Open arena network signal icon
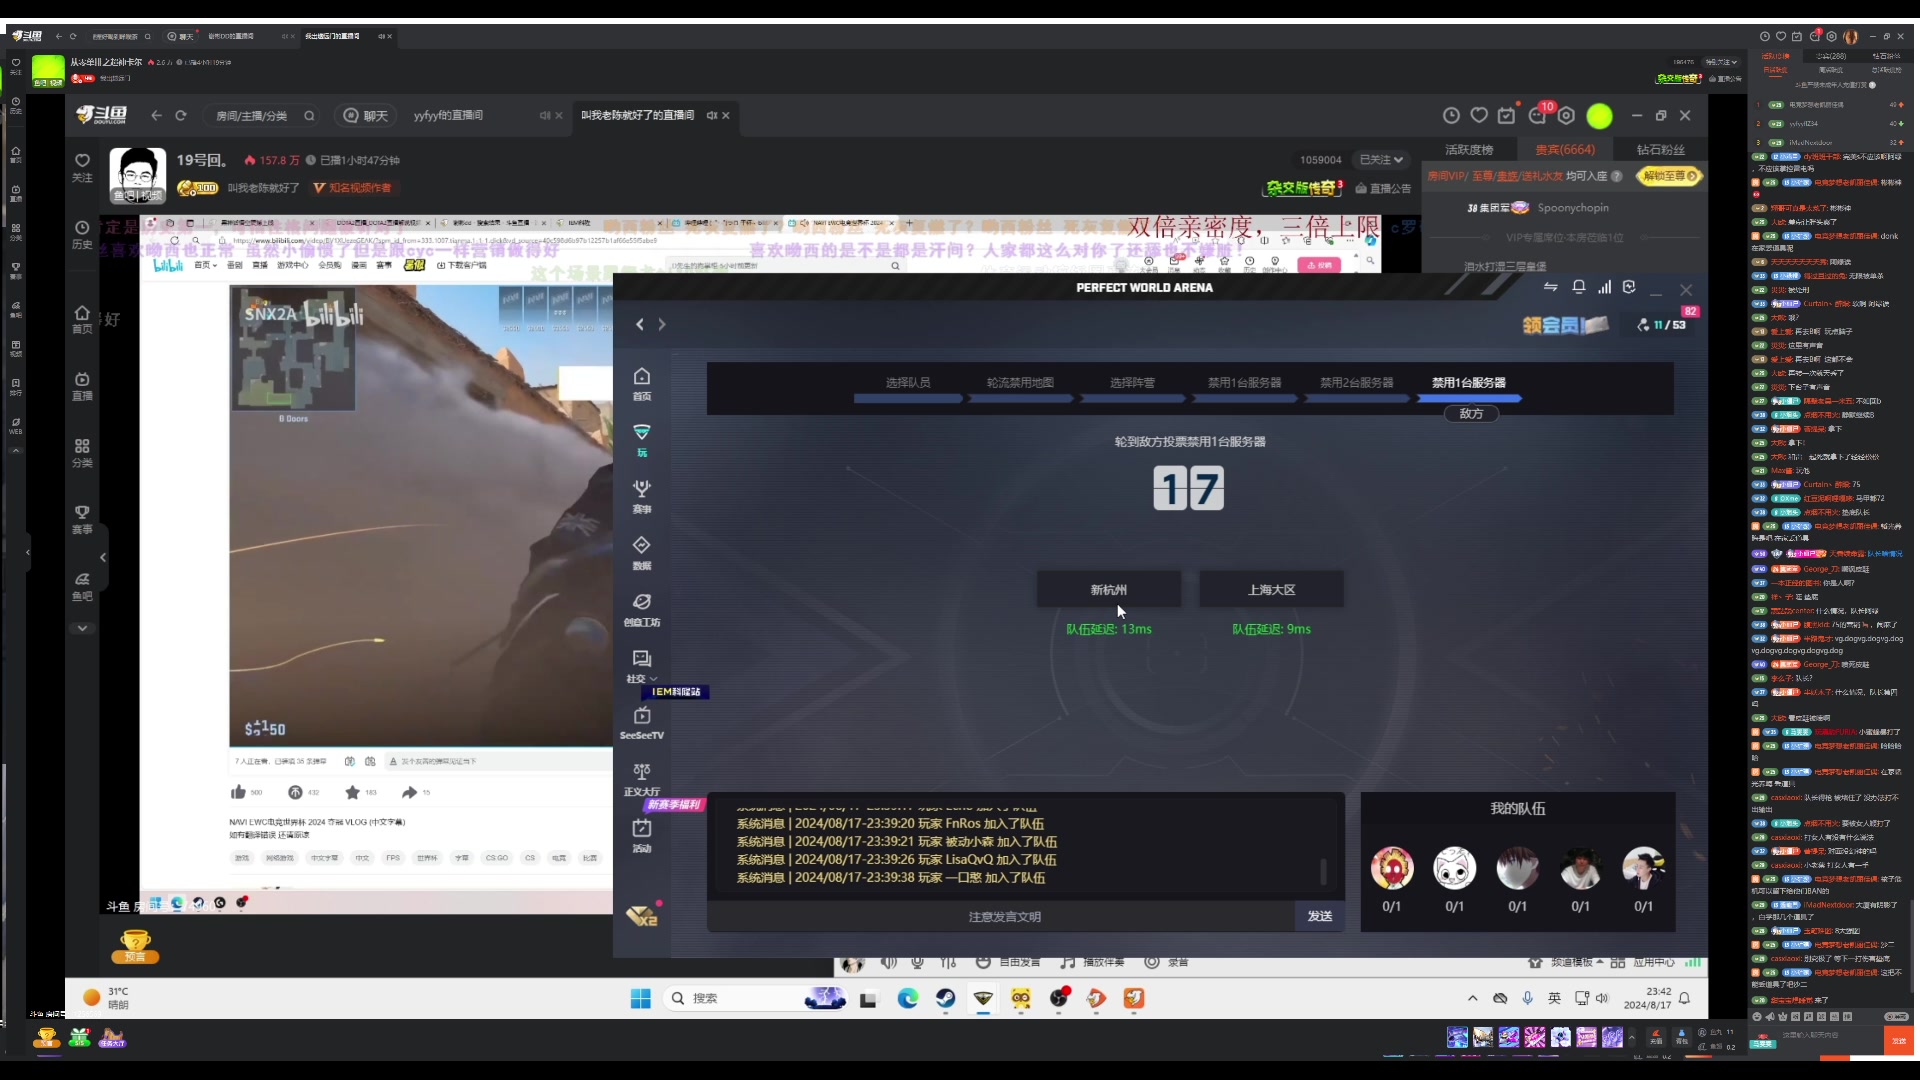The width and height of the screenshot is (1920, 1080). (1605, 287)
